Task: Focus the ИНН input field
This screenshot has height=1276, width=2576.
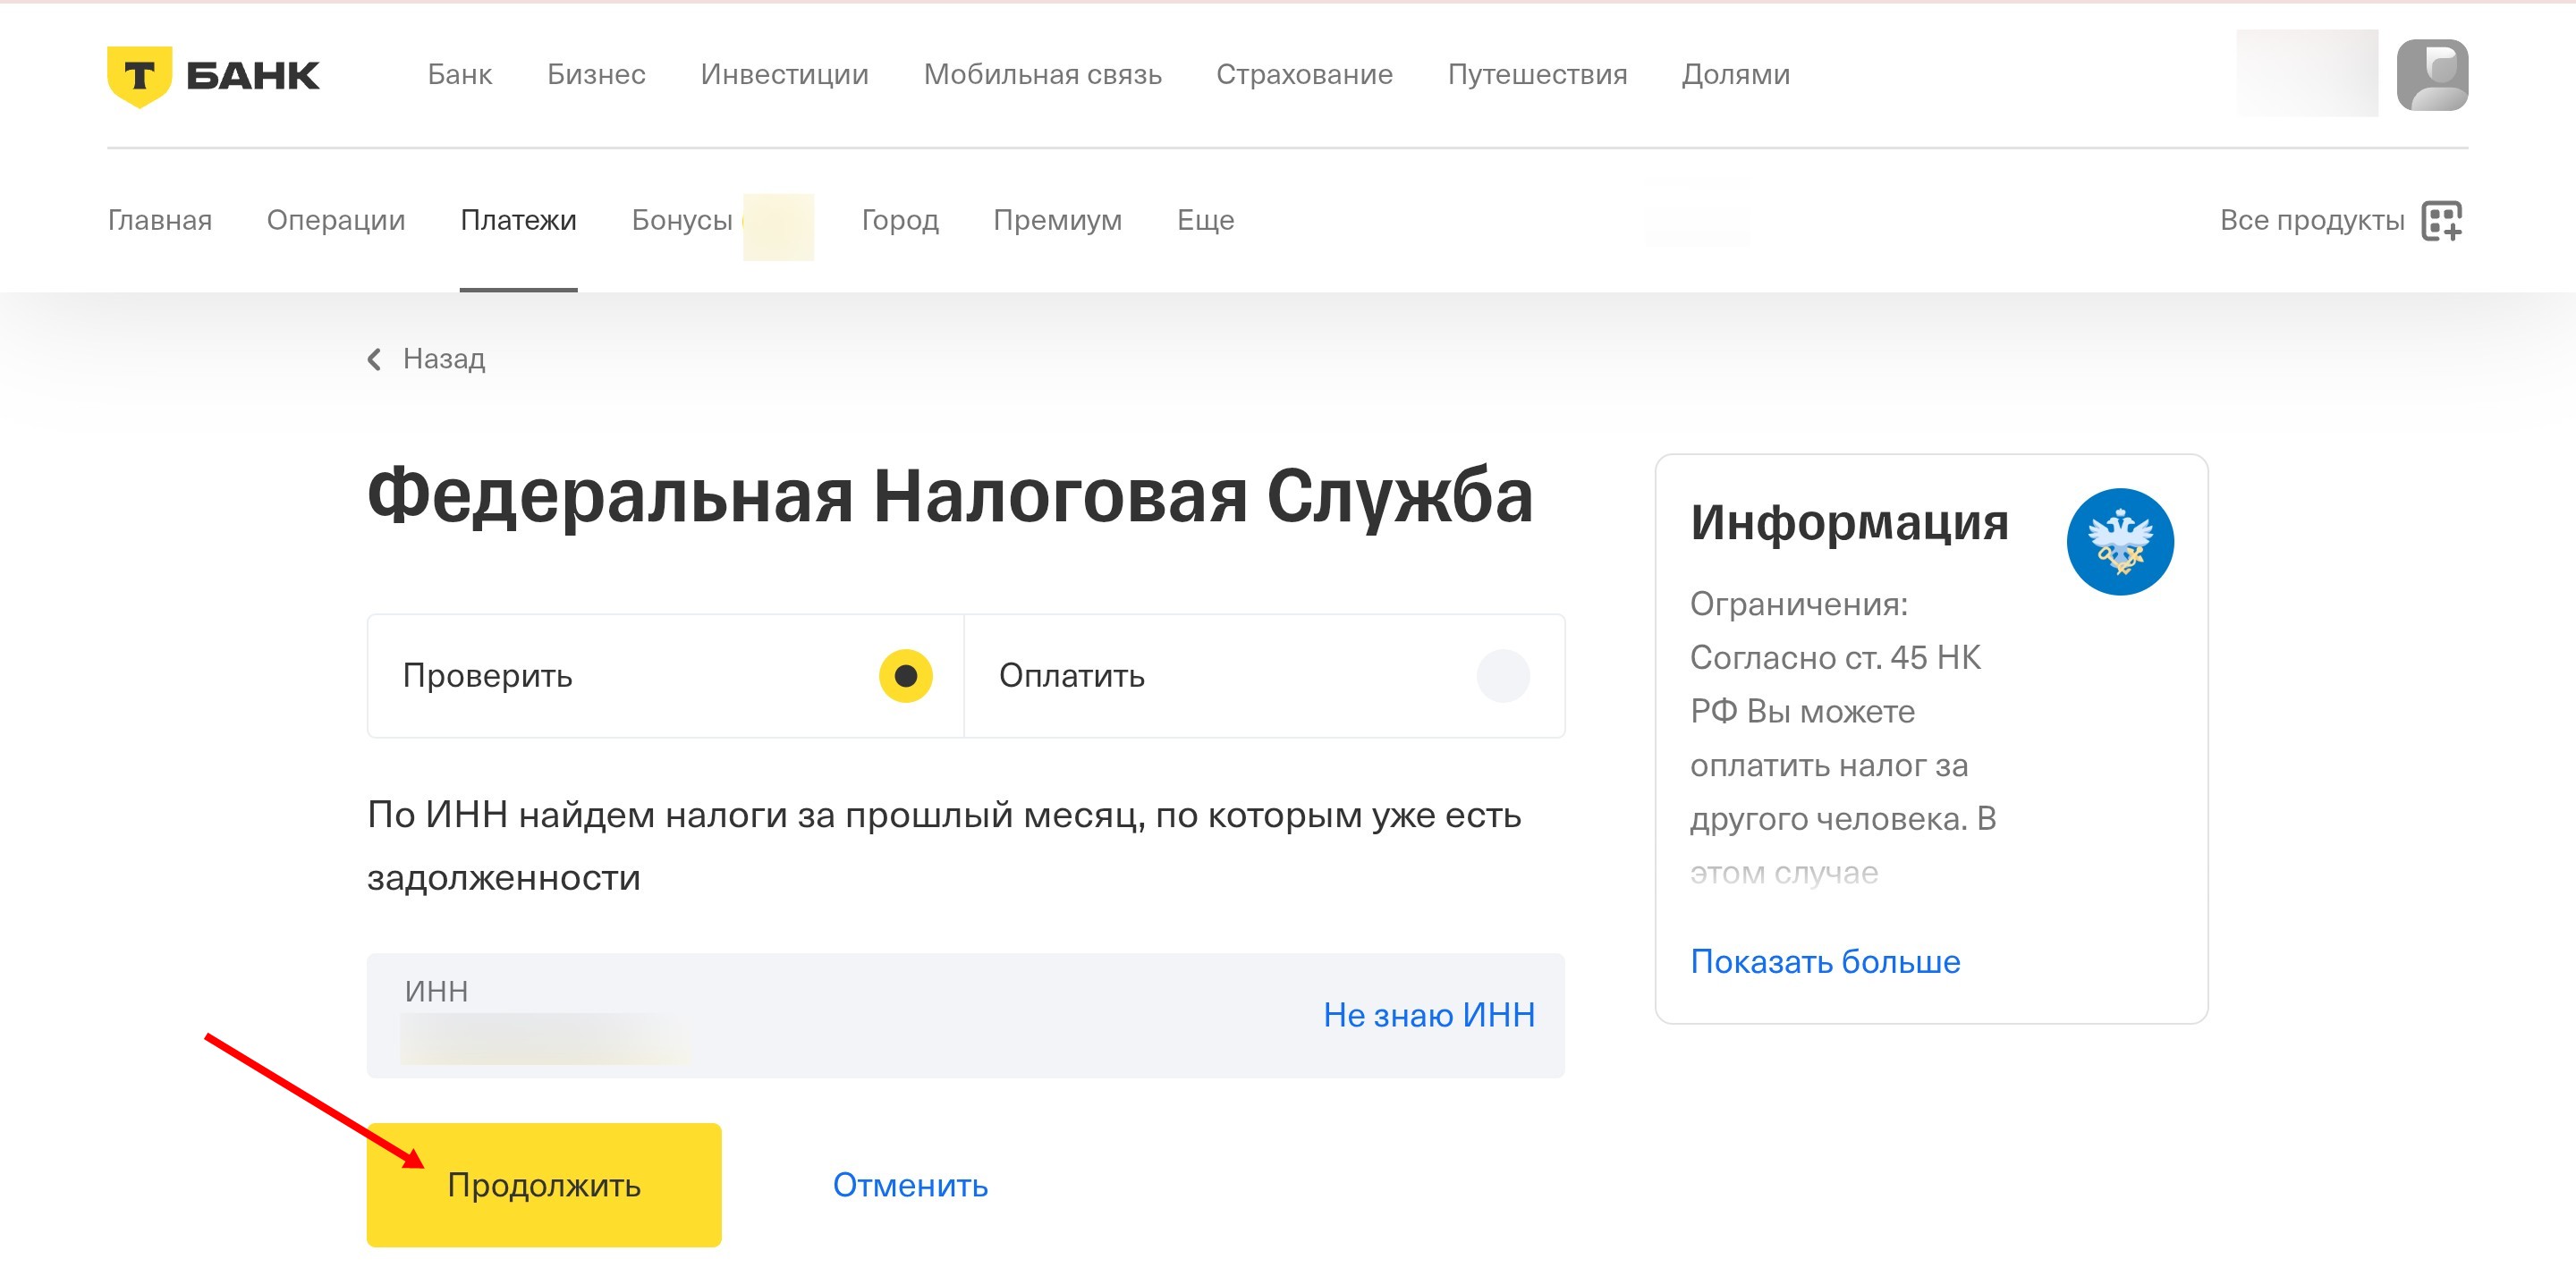Action: tap(965, 1015)
